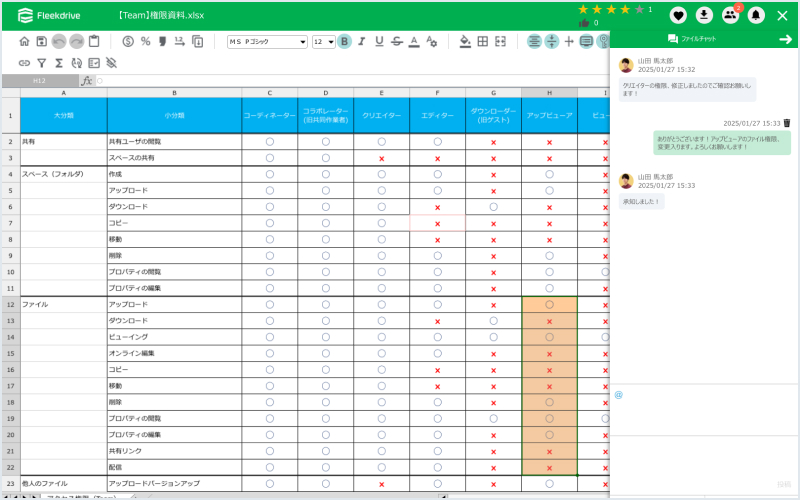Apply percent format to cells
800x500 pixels.
pos(145,42)
